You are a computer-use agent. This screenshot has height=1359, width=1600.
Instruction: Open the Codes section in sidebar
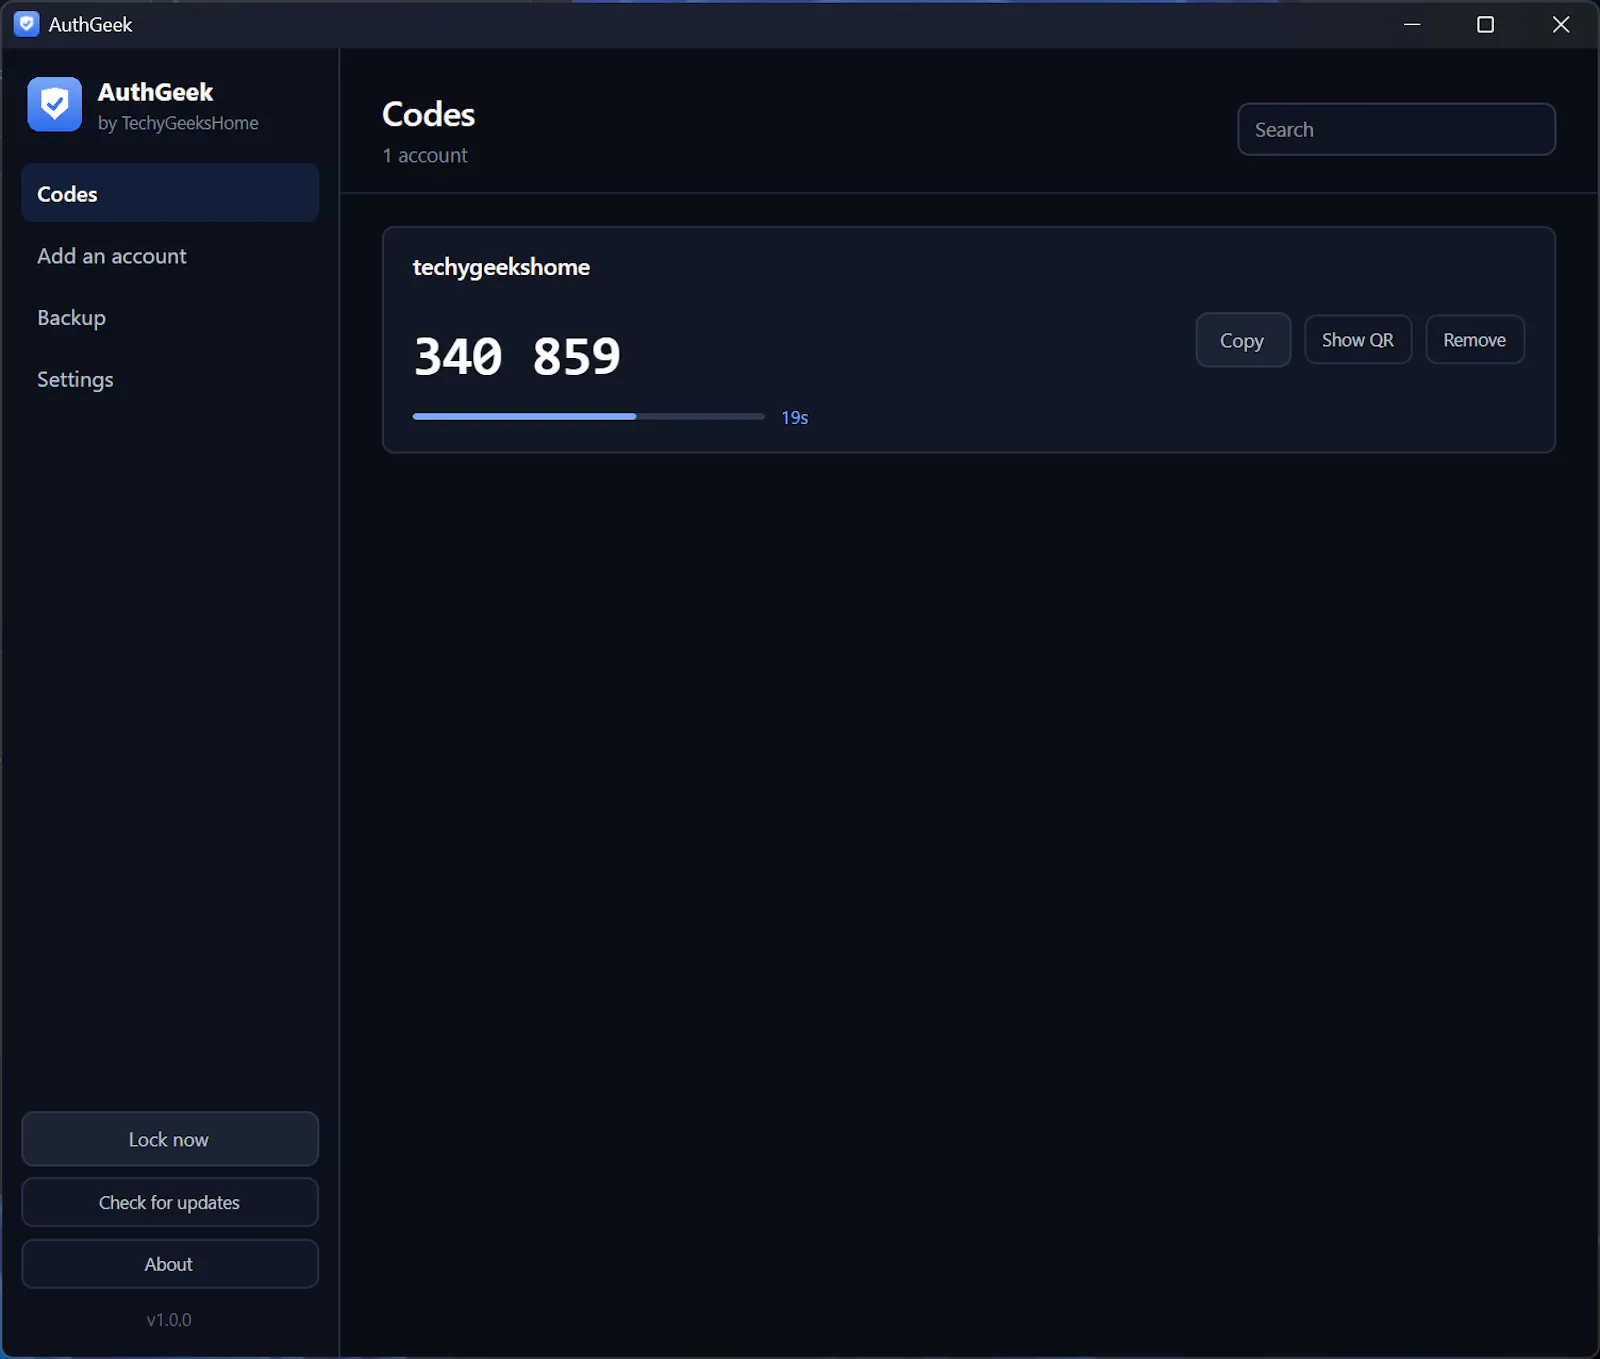pos(170,193)
